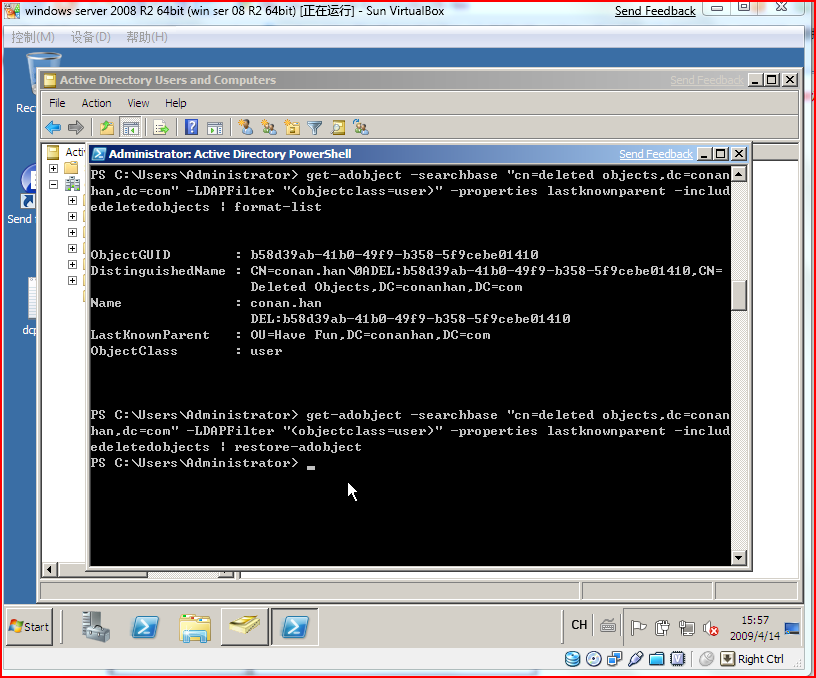This screenshot has width=816, height=678.
Task: Open Help via the blue question mark icon
Action: click(x=192, y=127)
